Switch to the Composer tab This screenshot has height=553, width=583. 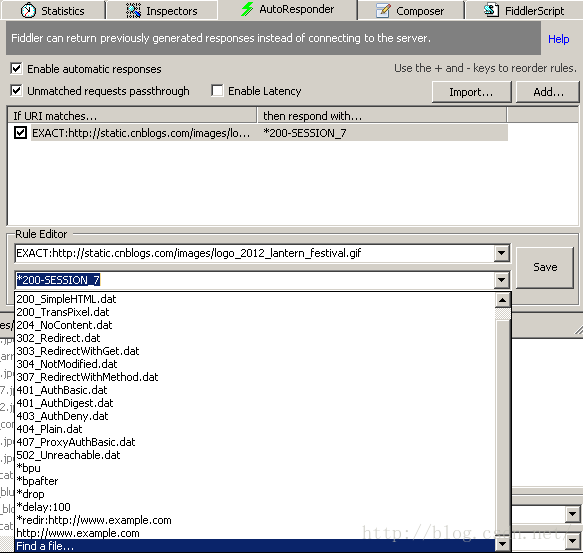(410, 10)
